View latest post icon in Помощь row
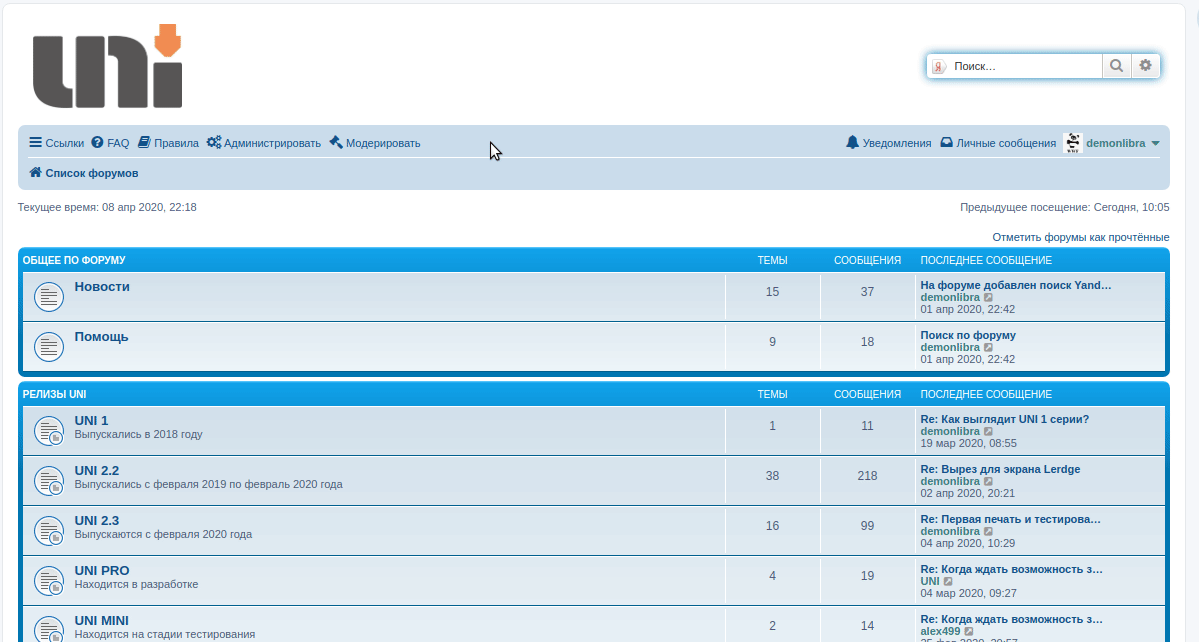Image resolution: width=1199 pixels, height=642 pixels. (x=988, y=348)
